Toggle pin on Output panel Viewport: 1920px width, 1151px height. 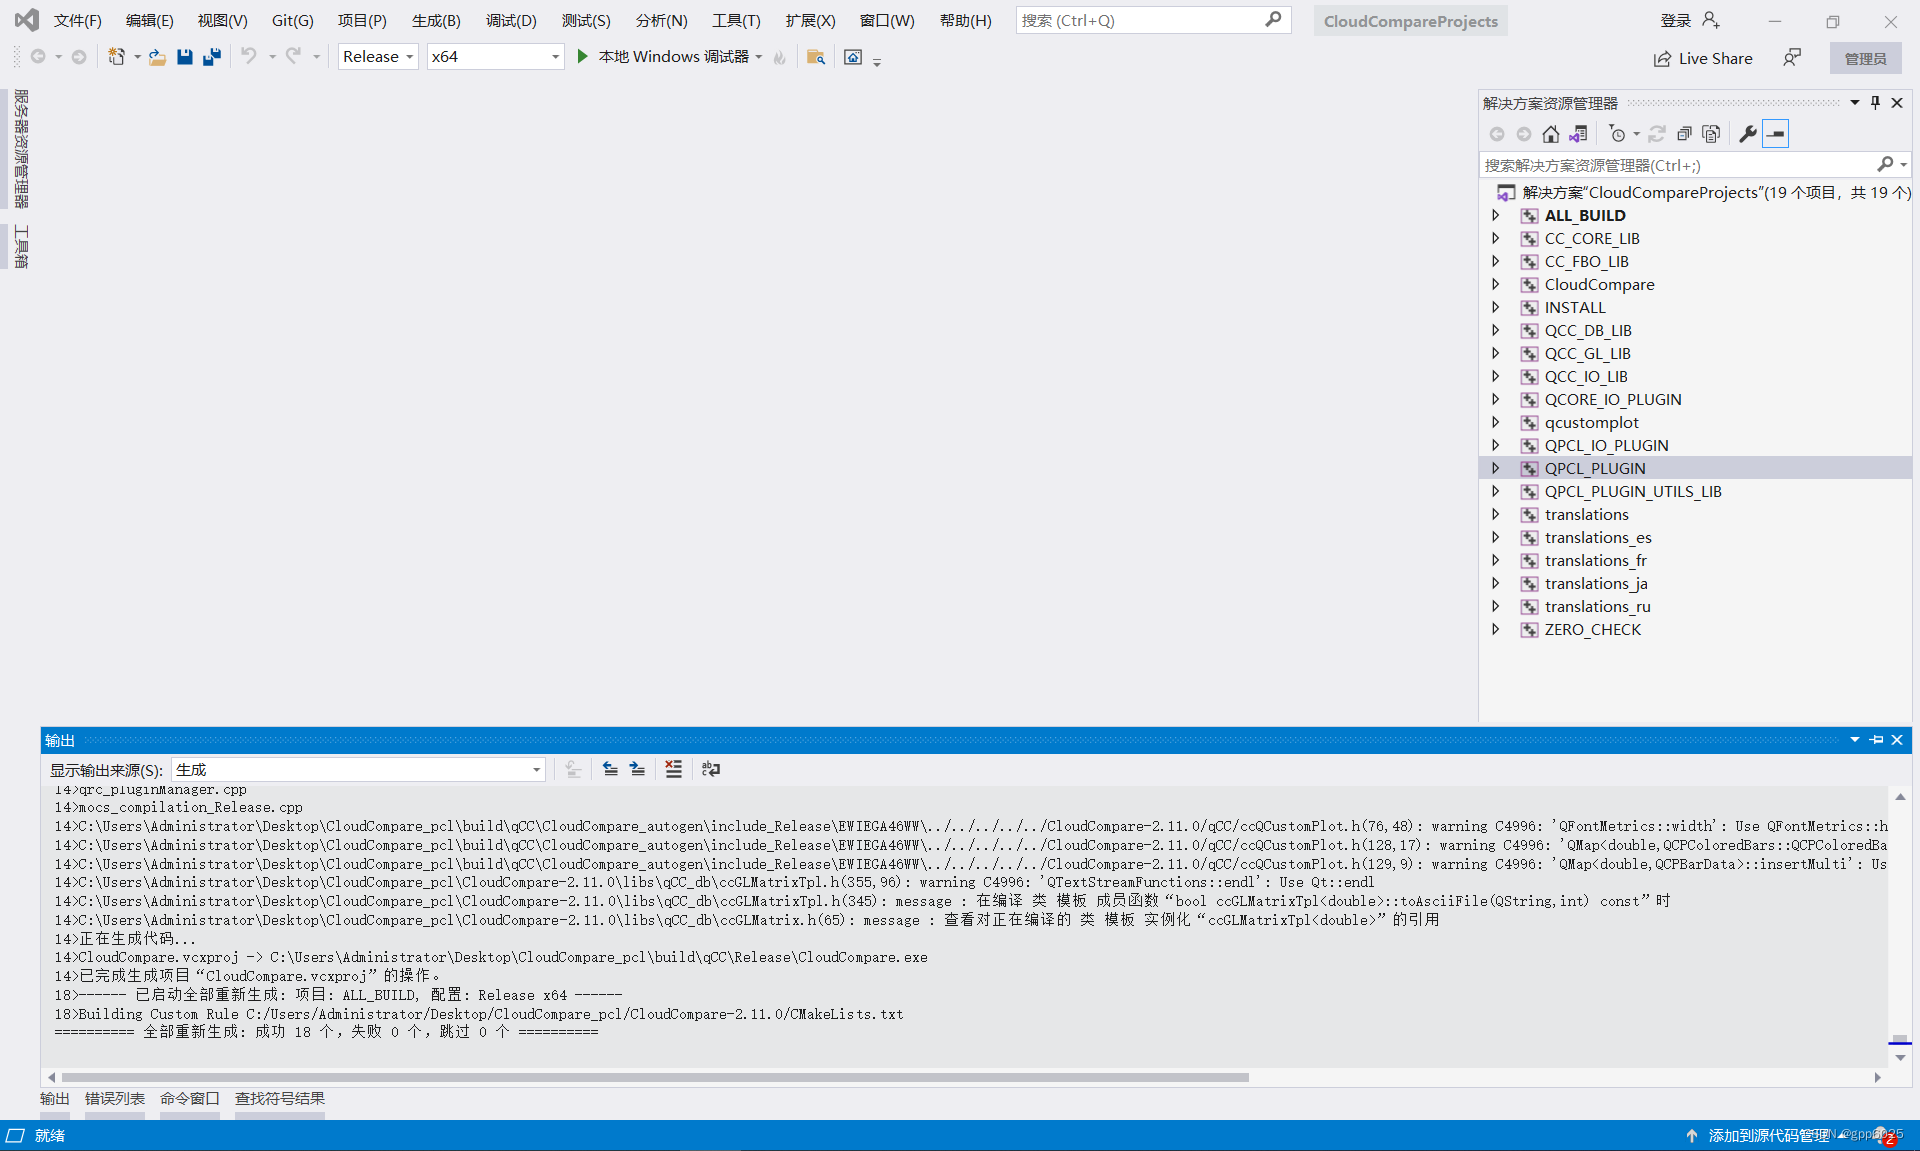(1876, 740)
